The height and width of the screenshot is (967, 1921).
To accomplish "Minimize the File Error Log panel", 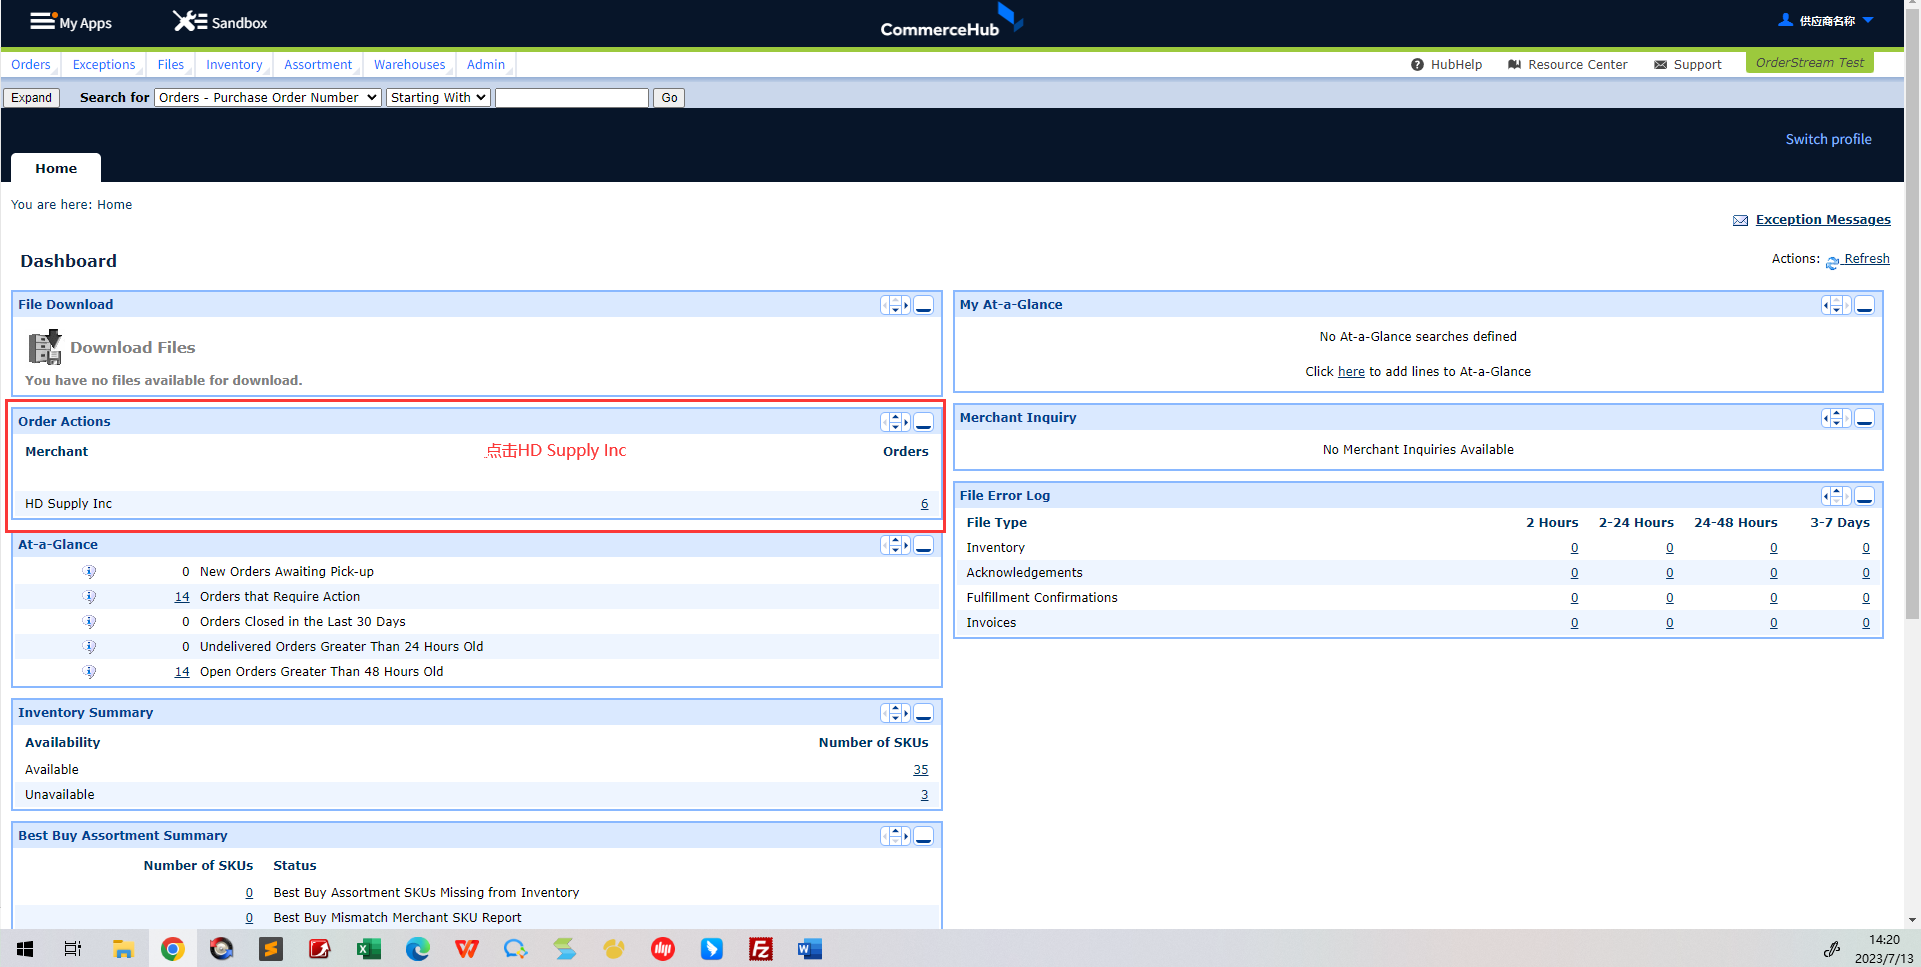I will coord(1865,496).
